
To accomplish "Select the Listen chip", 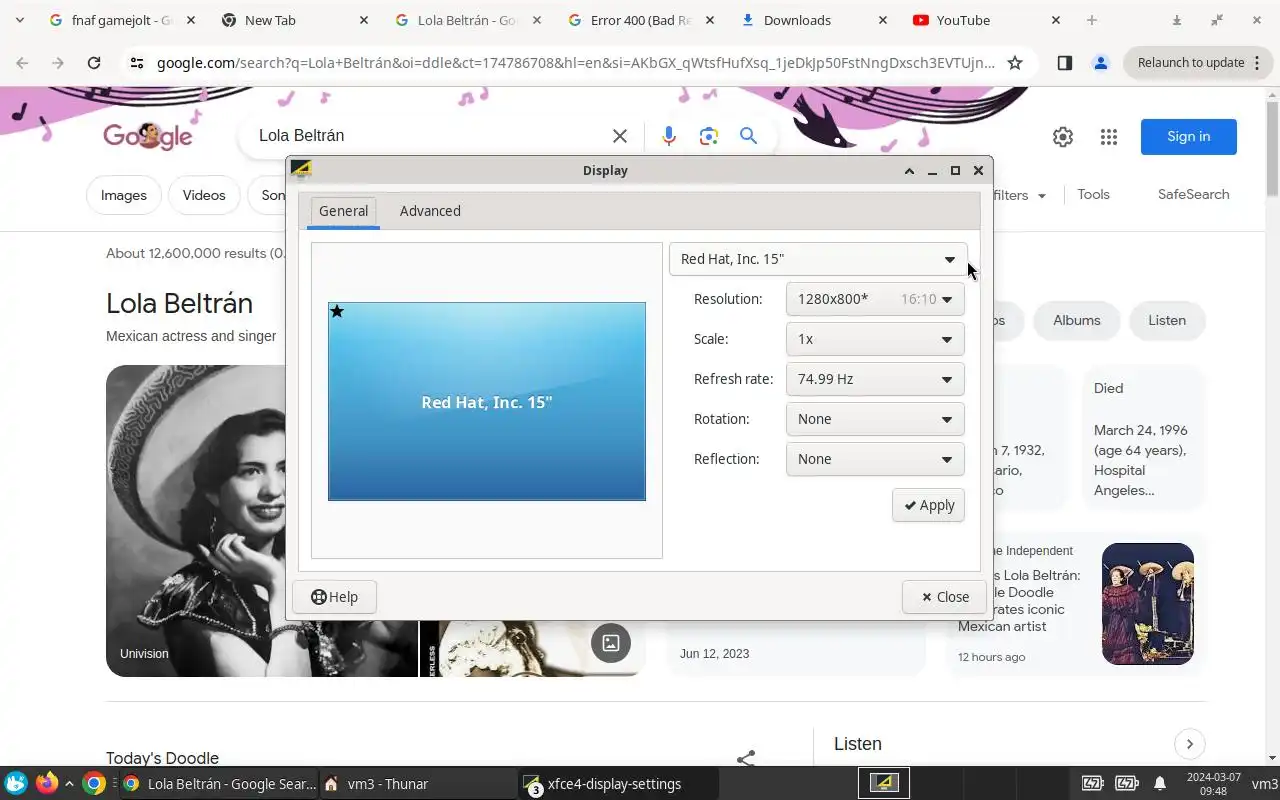I will (1167, 320).
